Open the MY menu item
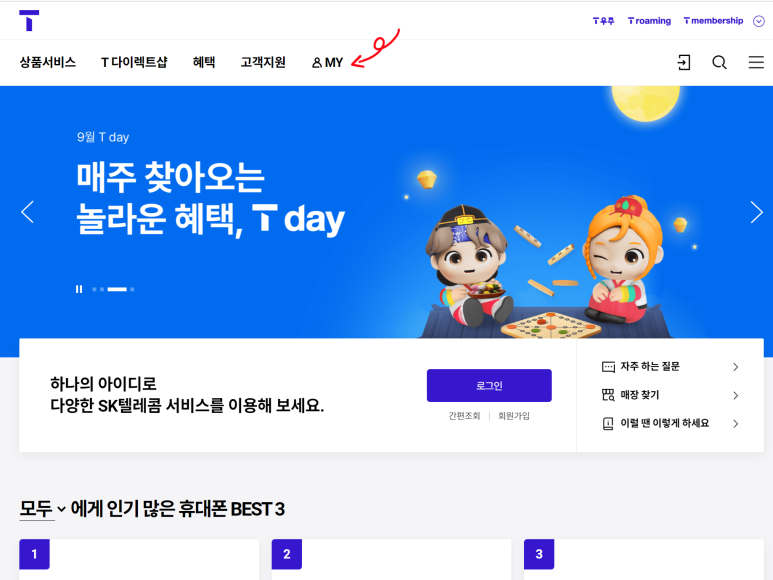The image size is (773, 580). pos(327,63)
